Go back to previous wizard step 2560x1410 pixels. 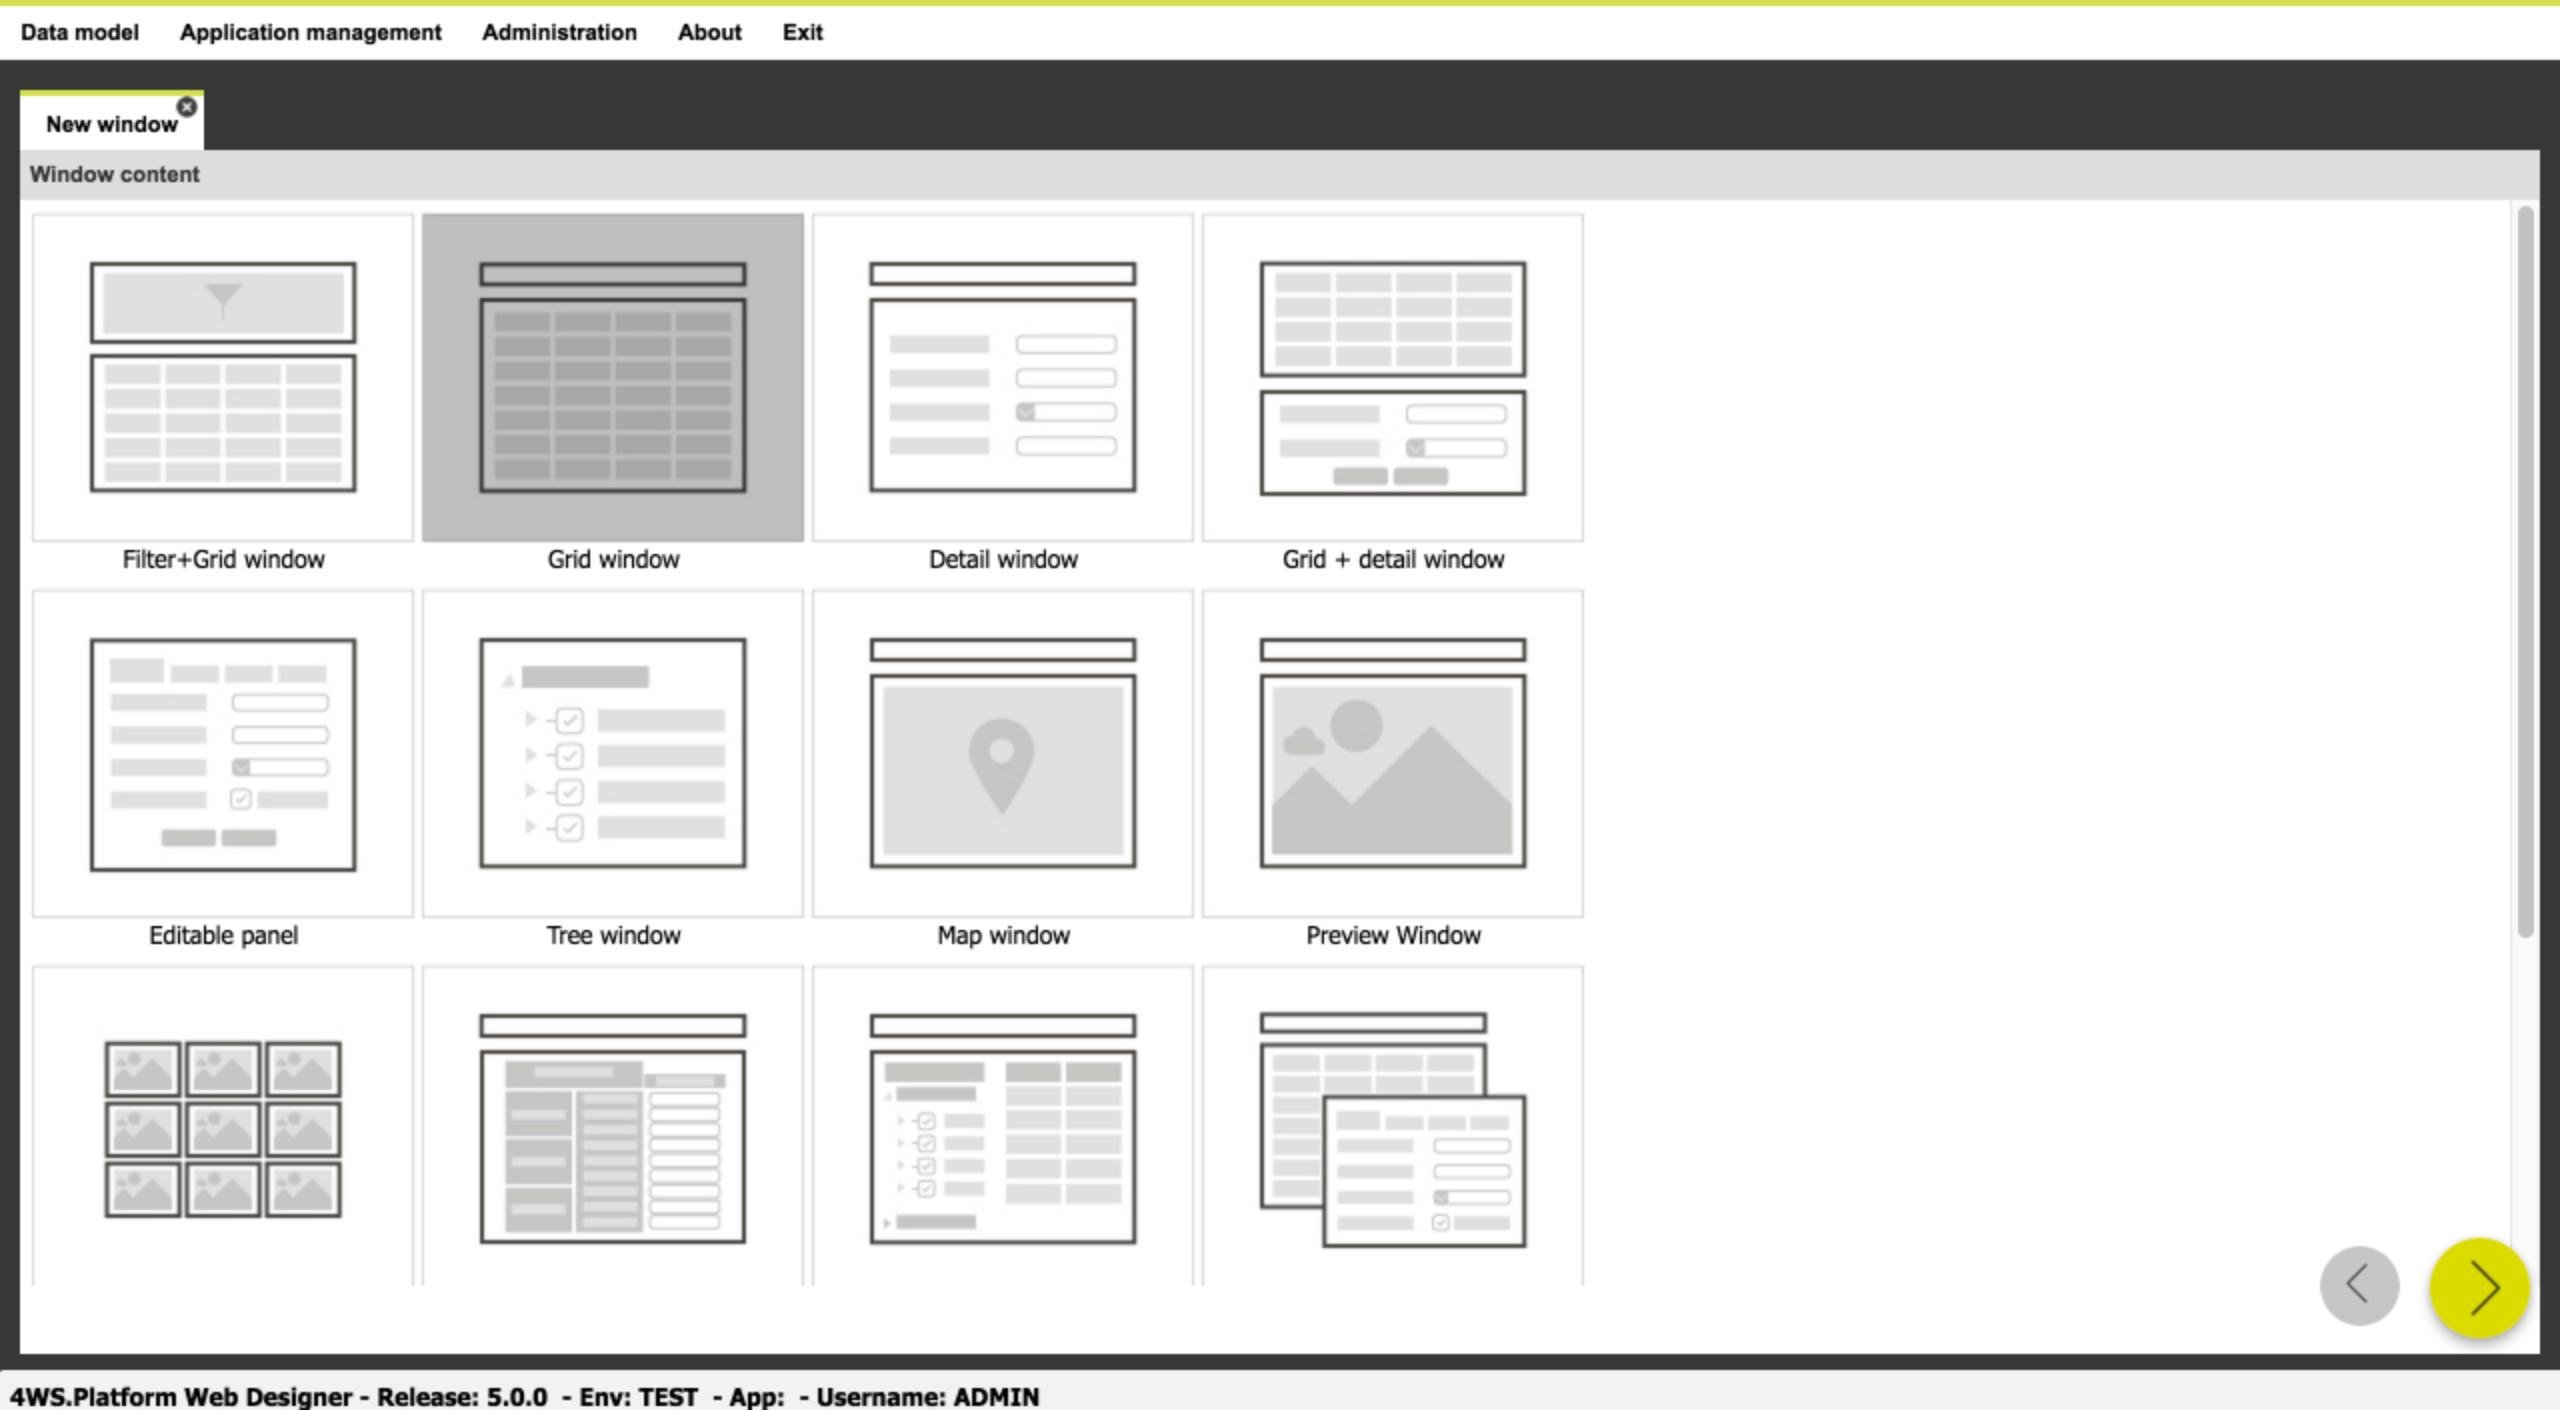[2359, 1285]
